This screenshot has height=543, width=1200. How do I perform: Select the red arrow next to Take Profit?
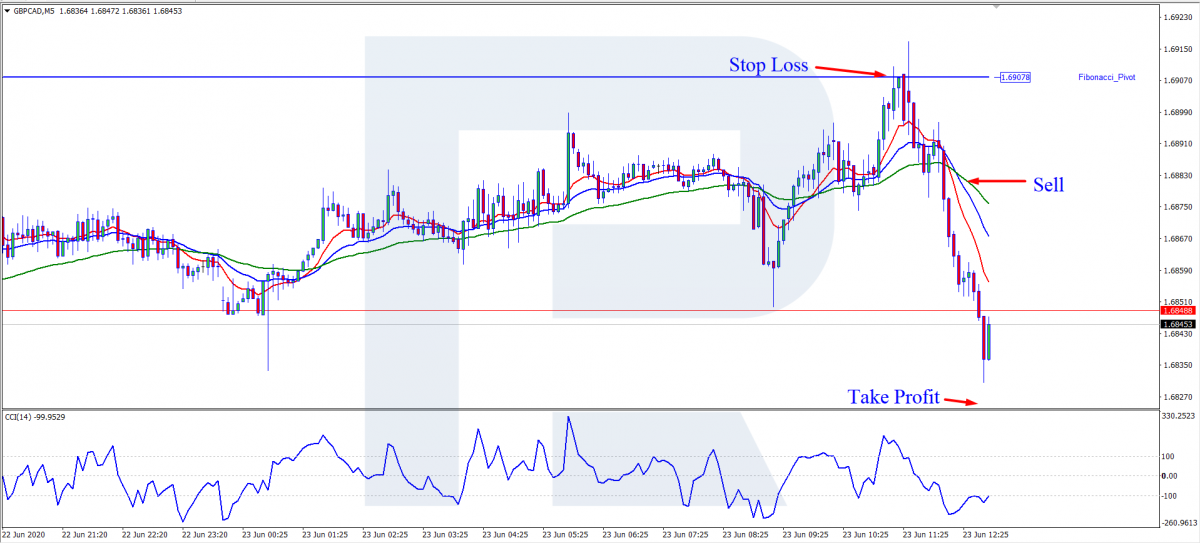(962, 402)
